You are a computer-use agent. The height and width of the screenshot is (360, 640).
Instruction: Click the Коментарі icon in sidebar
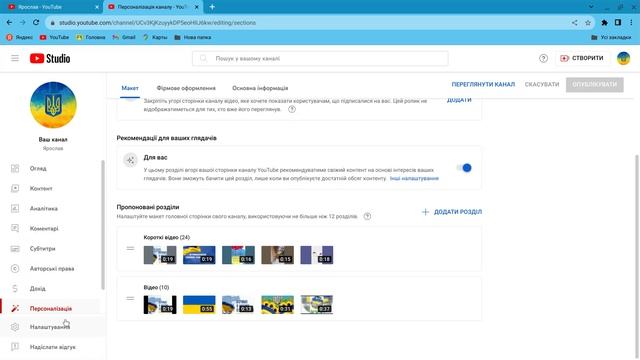click(15, 228)
